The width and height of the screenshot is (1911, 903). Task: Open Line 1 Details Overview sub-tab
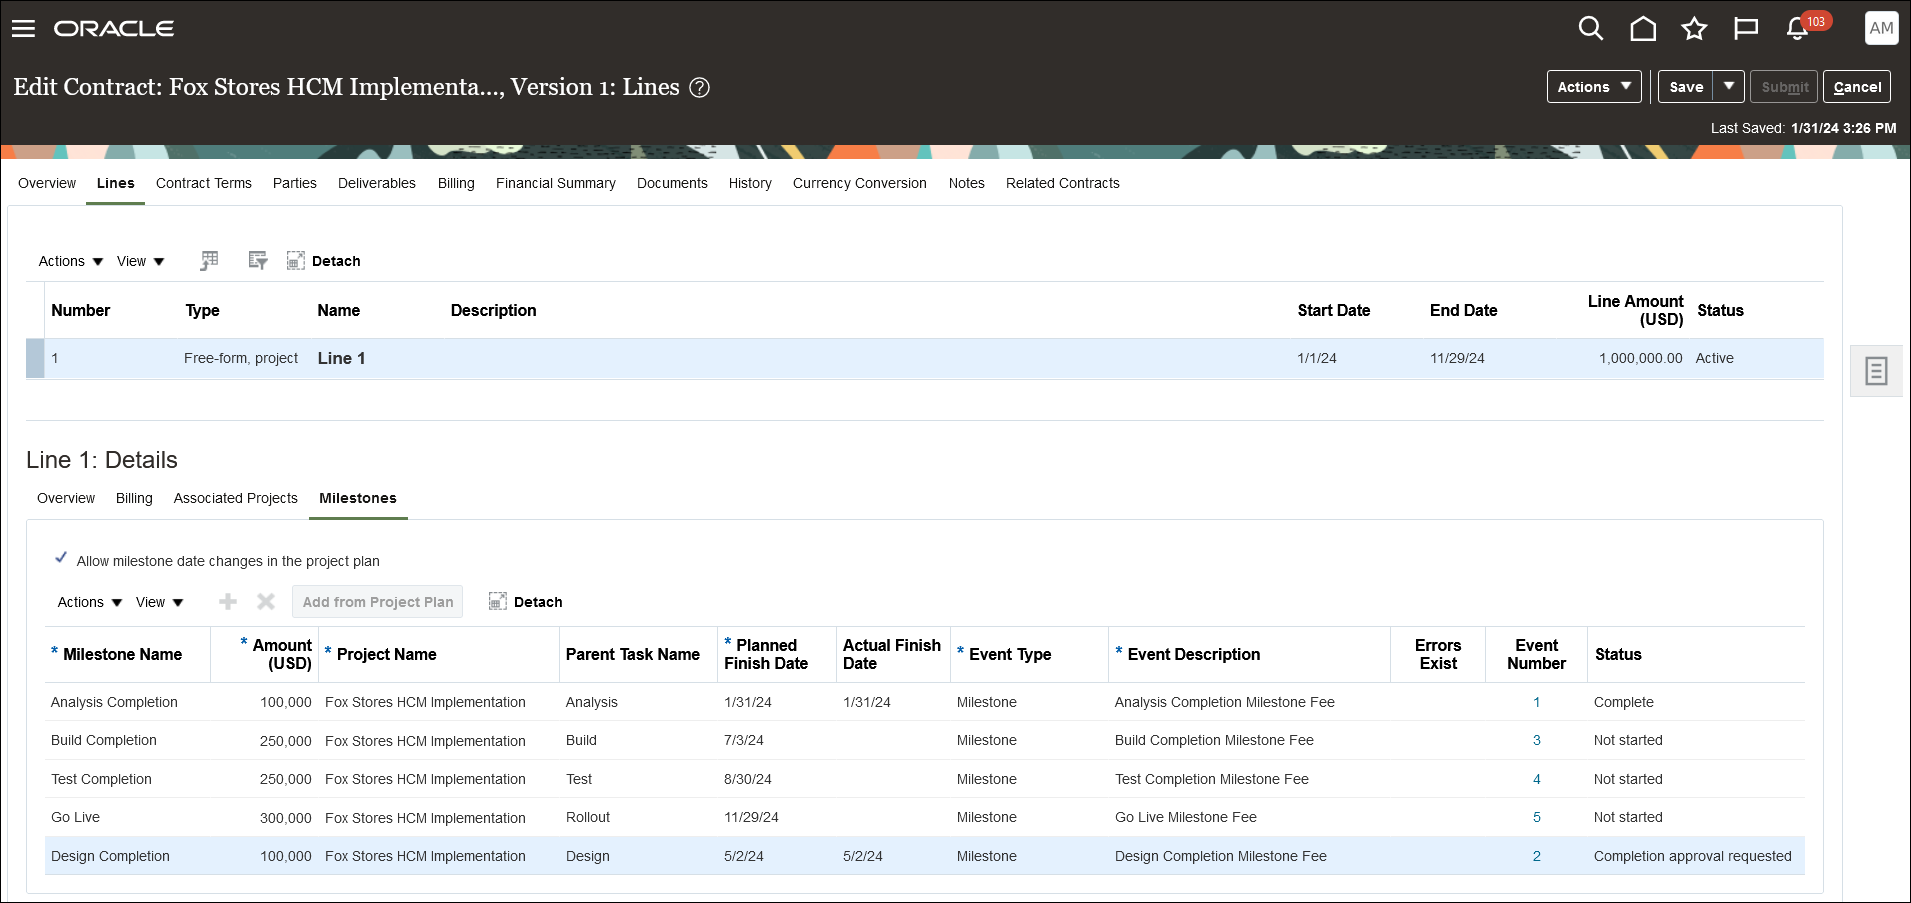tap(66, 498)
